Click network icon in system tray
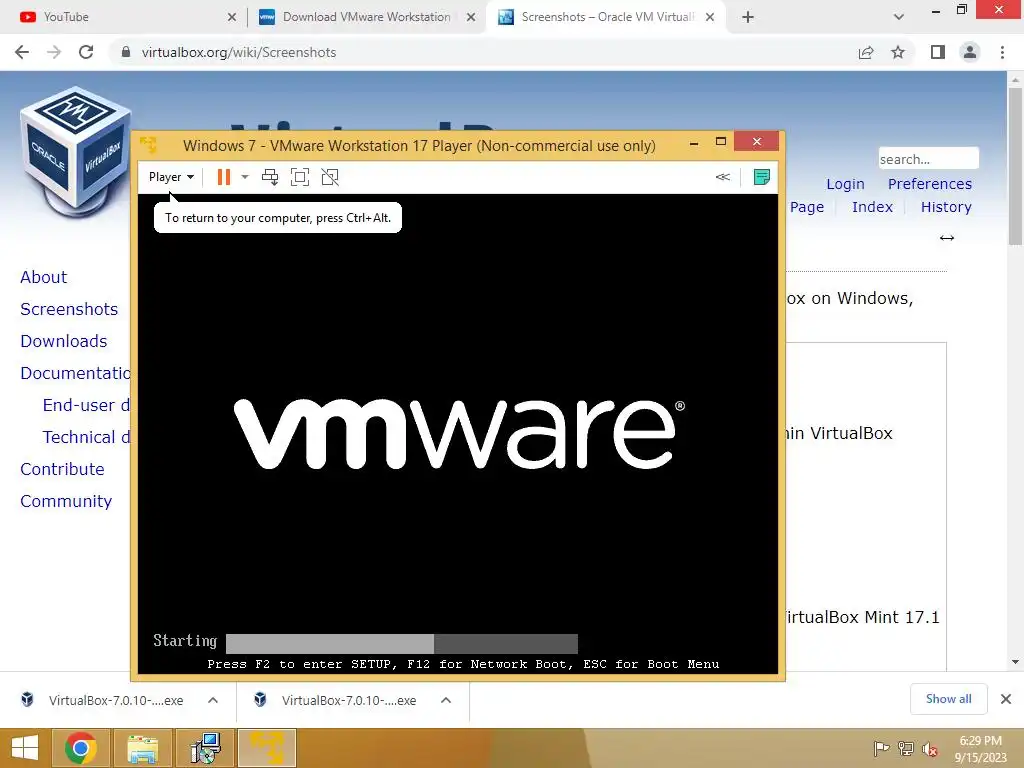This screenshot has width=1024, height=768. [906, 748]
